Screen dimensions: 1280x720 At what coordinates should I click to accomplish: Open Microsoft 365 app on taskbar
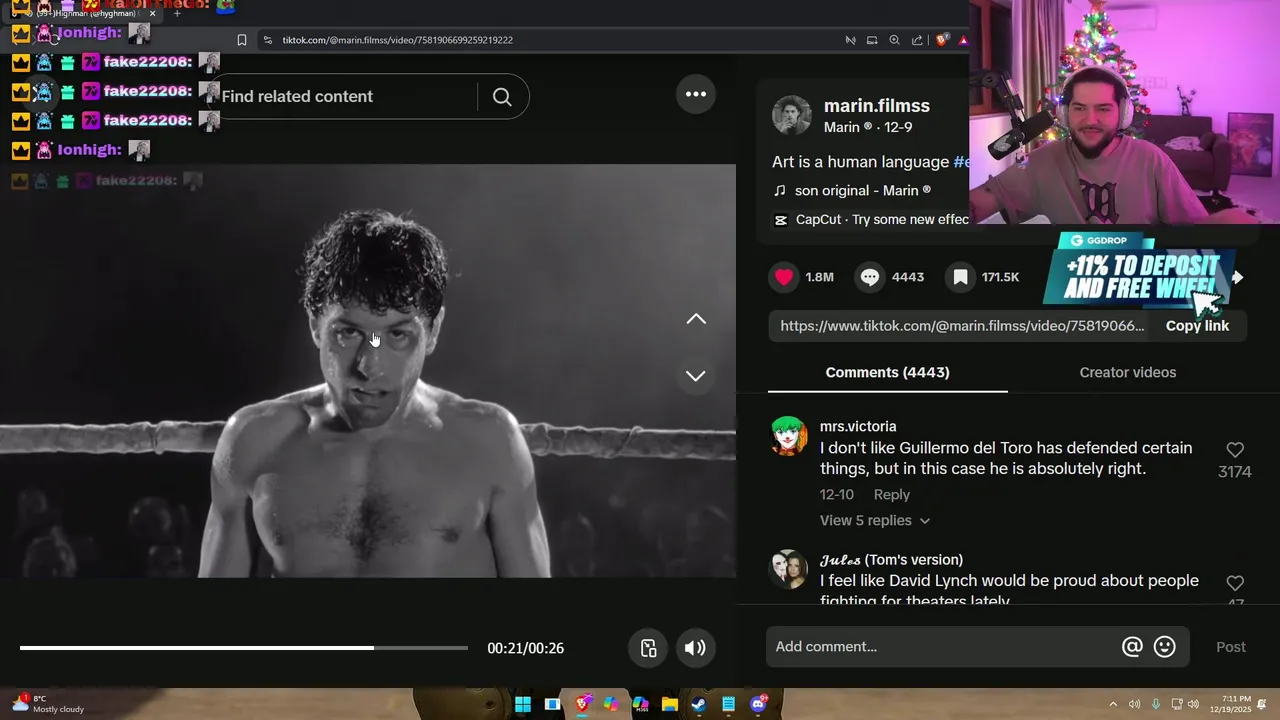[x=640, y=704]
